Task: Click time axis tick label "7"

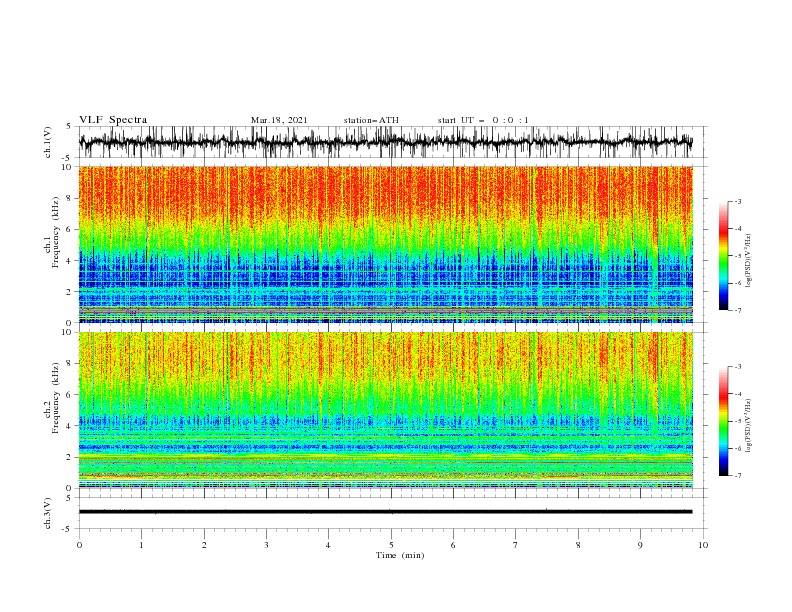Action: [x=516, y=545]
